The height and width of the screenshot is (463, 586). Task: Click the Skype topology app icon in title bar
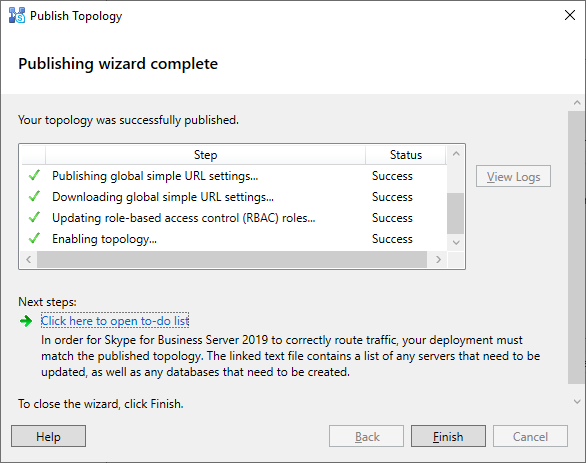click(x=17, y=16)
